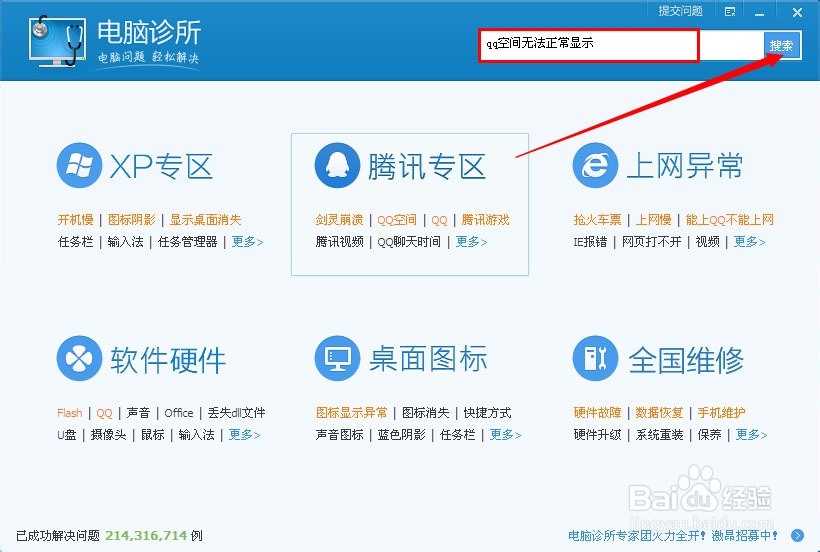Click the 搜索 search button
820x552 pixels.
tap(782, 46)
